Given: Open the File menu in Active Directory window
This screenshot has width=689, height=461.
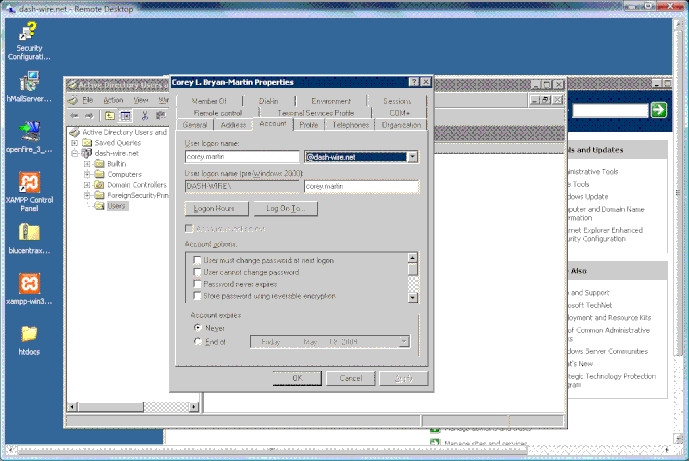Looking at the screenshot, I should pos(88,100).
